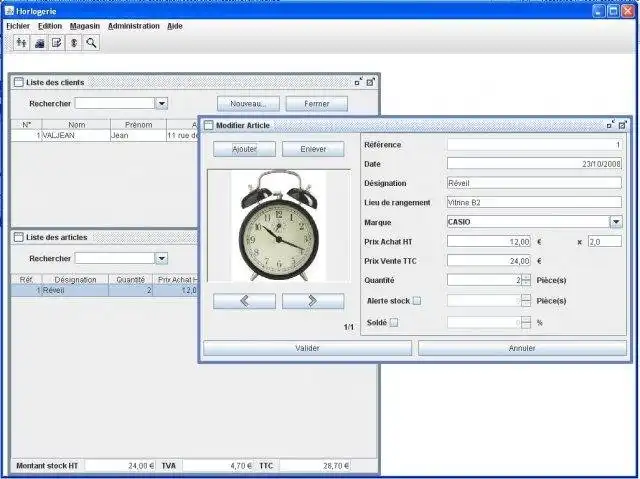Image resolution: width=640 pixels, height=479 pixels.
Task: Show next article image arrow
Action: tap(313, 301)
